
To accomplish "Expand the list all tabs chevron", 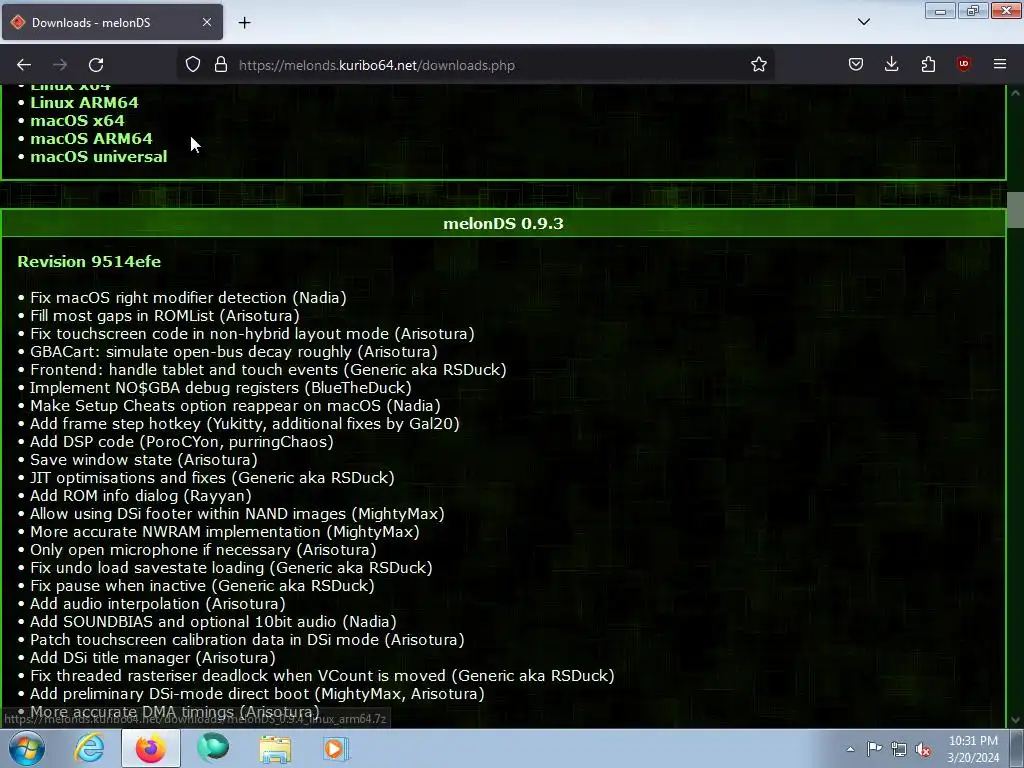I will (863, 22).
